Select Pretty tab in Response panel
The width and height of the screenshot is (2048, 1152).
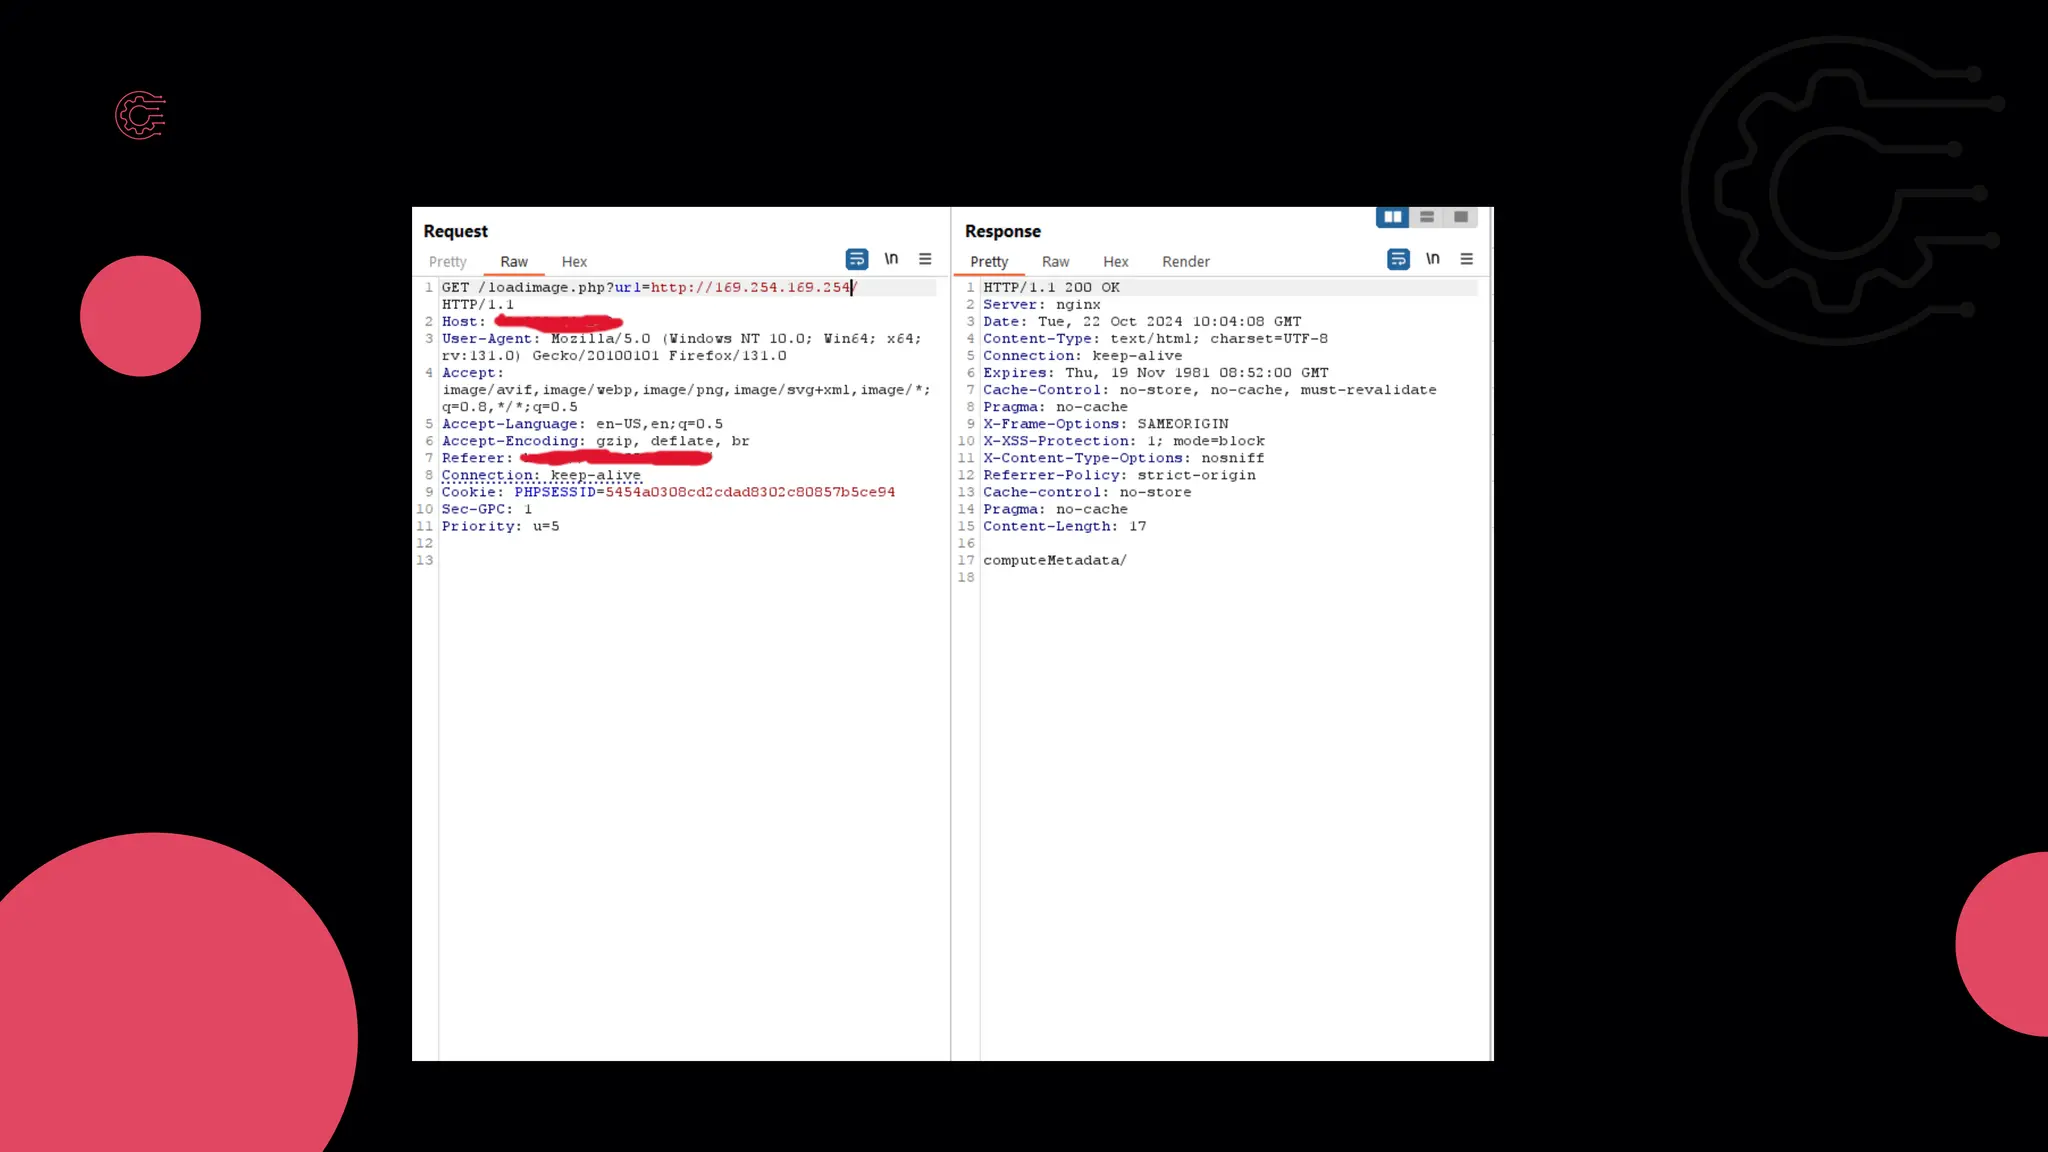(989, 262)
